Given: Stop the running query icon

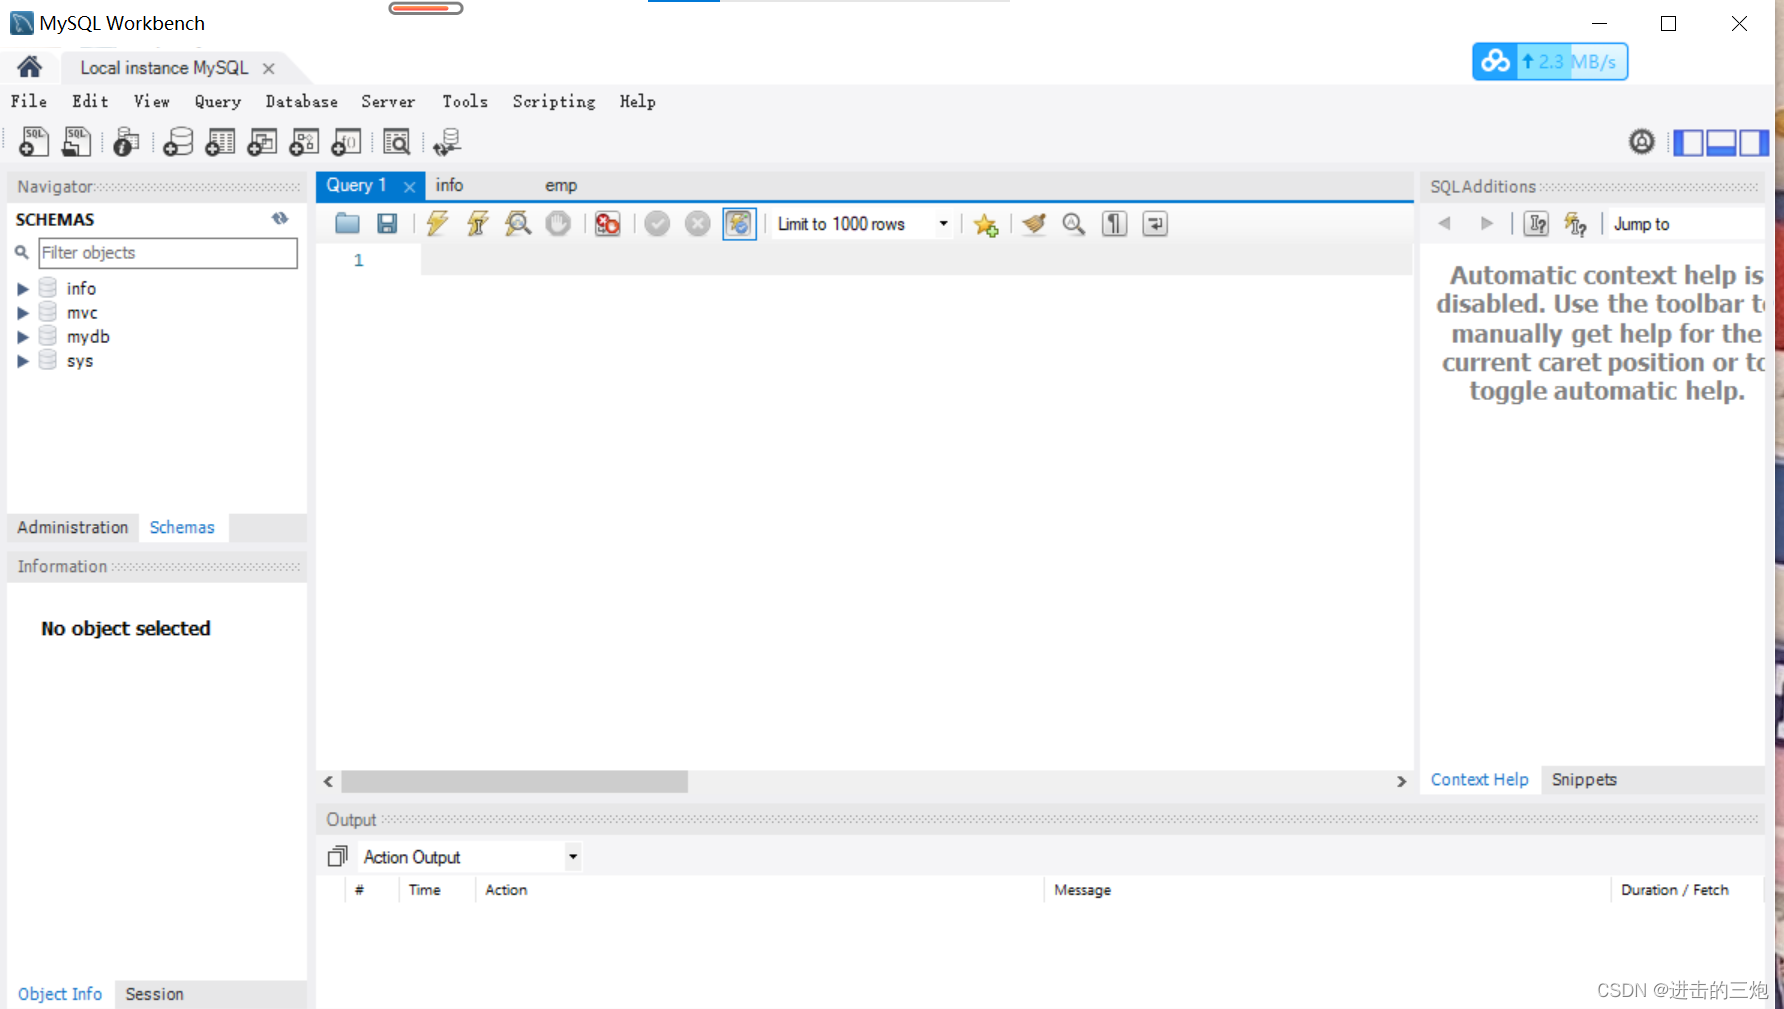Looking at the screenshot, I should click(558, 223).
